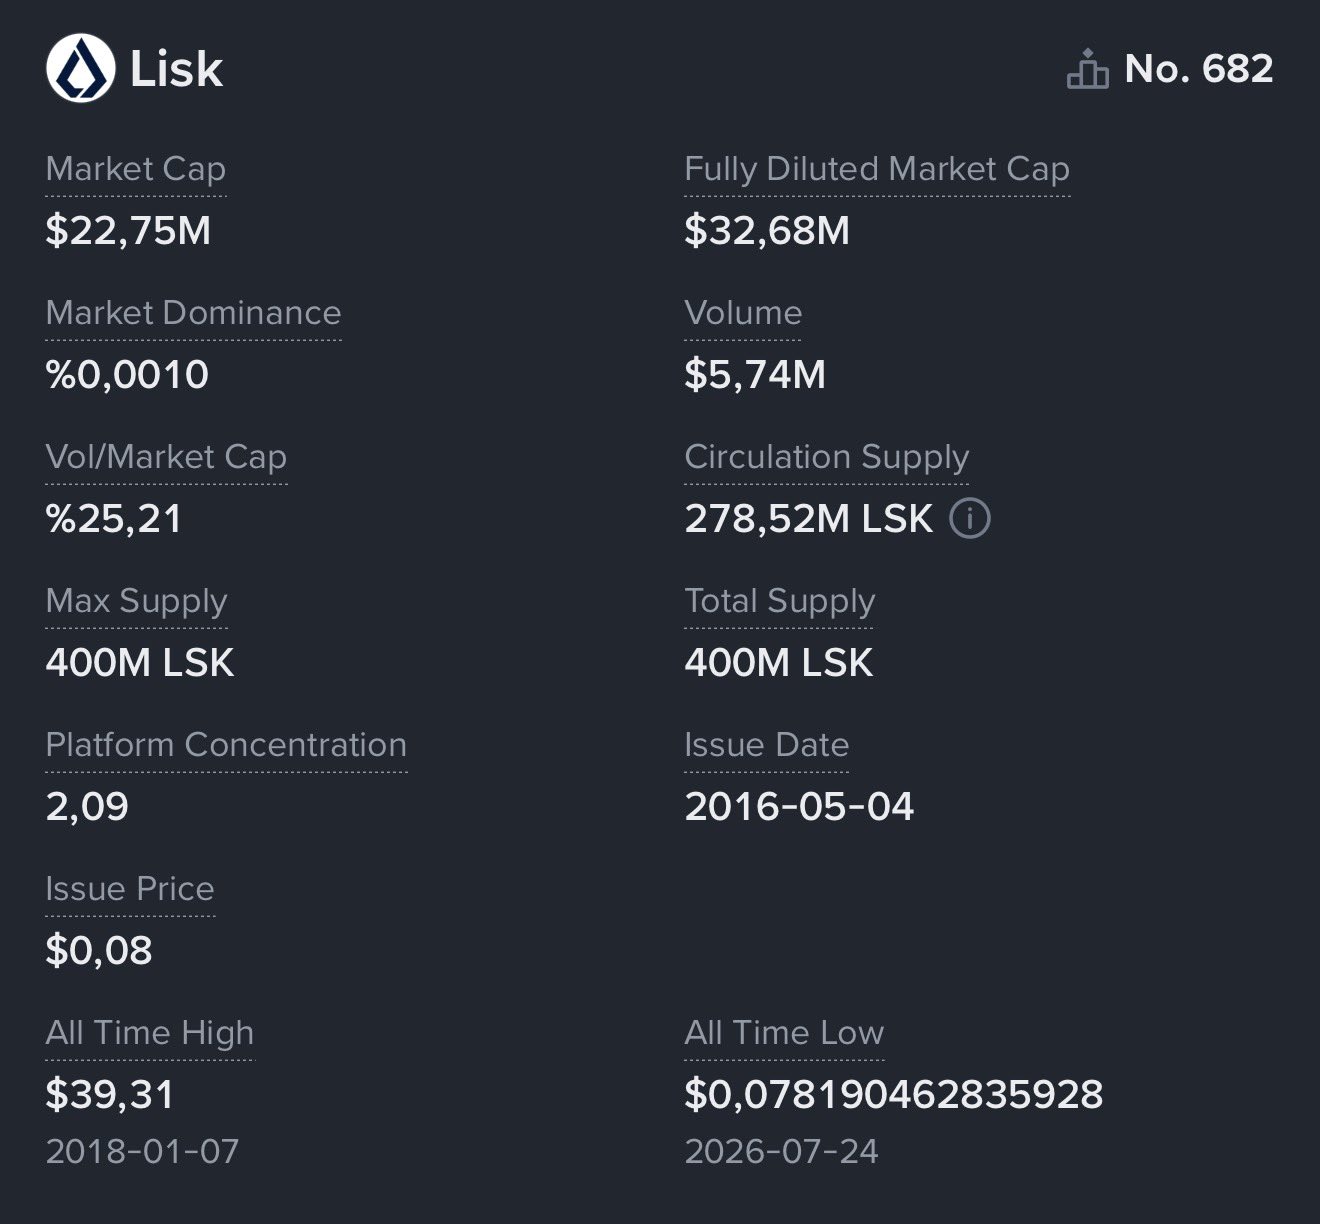Click the Market Cap label

coord(136,169)
